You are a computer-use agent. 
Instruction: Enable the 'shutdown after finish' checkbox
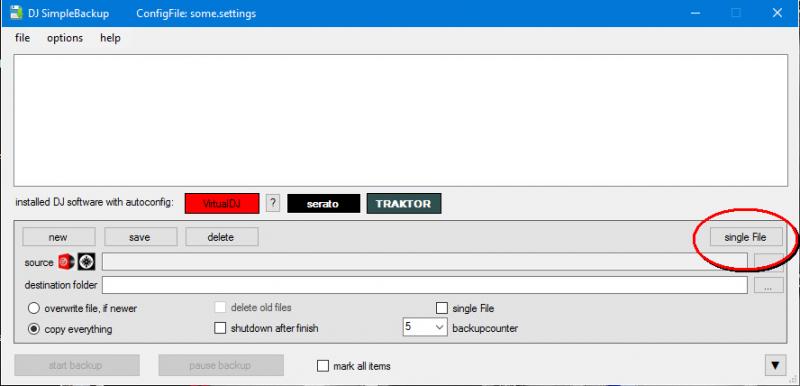pos(220,328)
